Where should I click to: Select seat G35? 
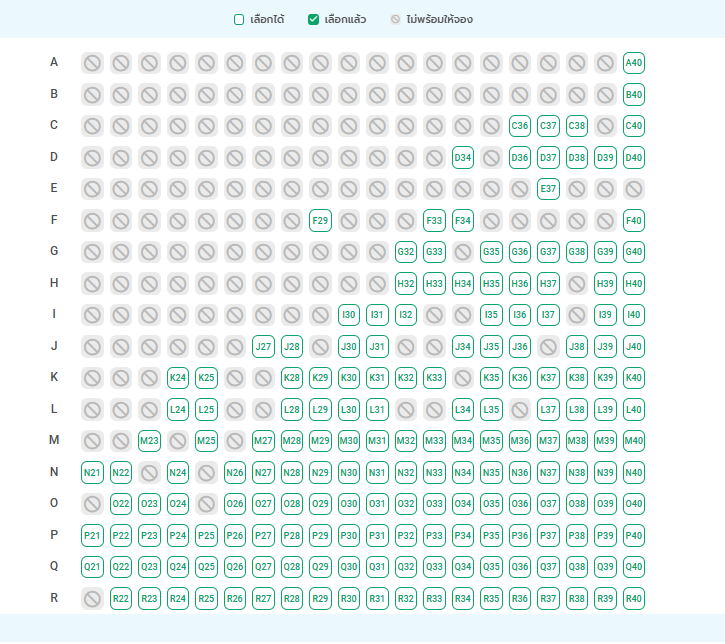[491, 252]
